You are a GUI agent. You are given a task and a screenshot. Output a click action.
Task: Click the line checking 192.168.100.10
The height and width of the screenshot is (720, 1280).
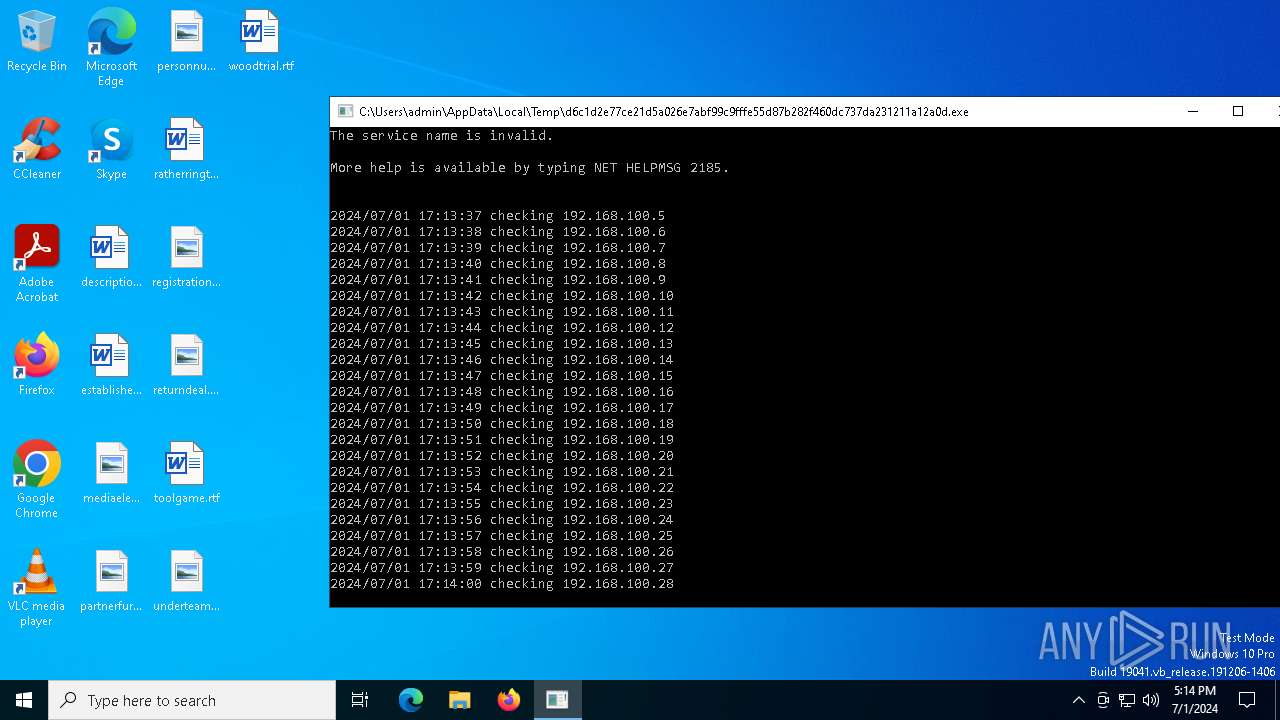tap(501, 295)
